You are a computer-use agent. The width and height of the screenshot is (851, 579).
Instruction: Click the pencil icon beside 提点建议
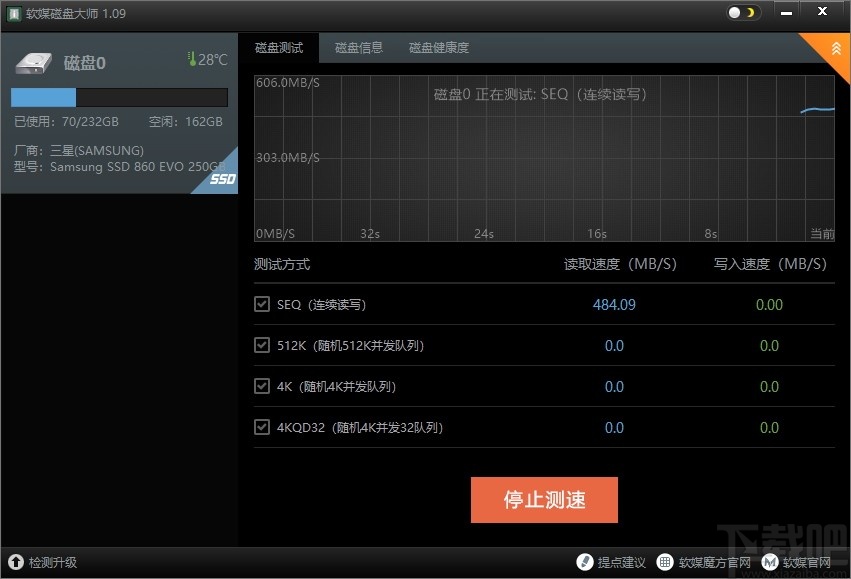coord(585,562)
